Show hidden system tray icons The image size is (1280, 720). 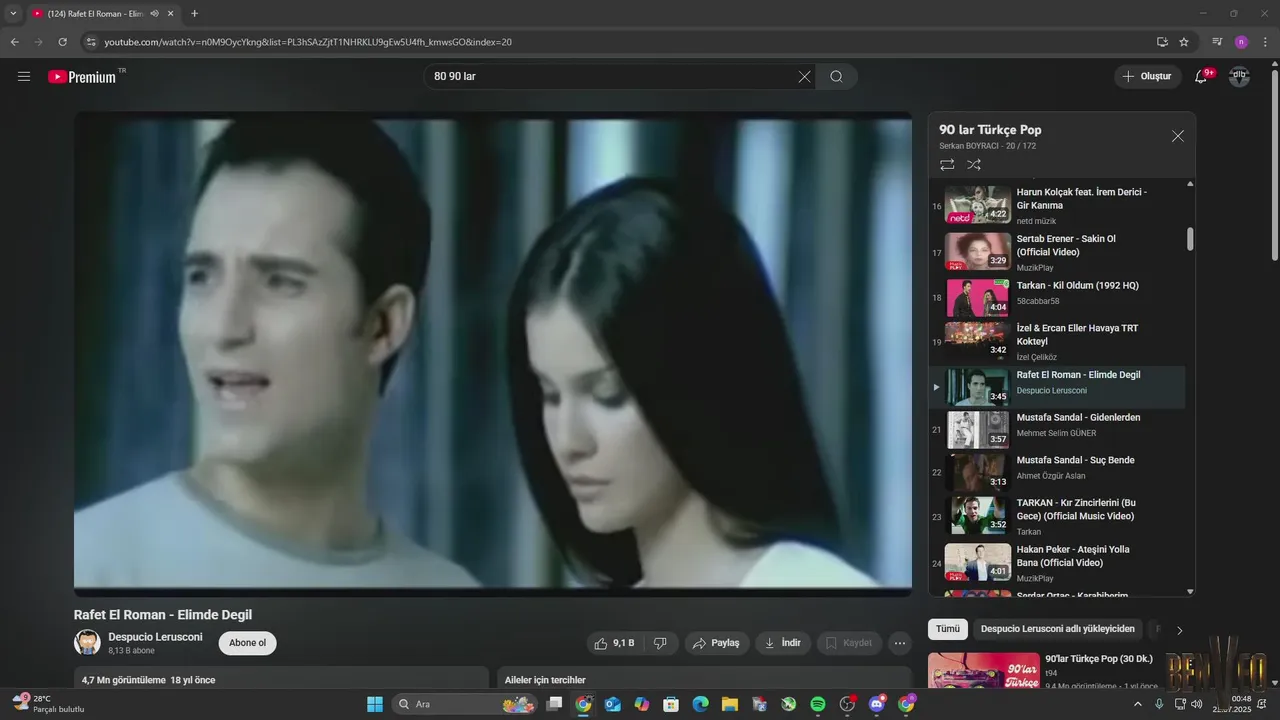coord(1138,704)
